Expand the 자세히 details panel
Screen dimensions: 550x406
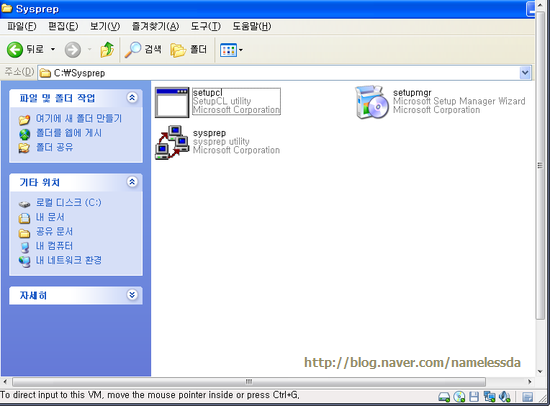pos(132,295)
